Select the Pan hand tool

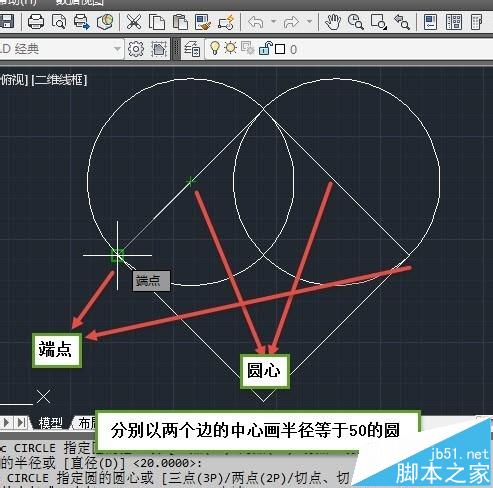[x=333, y=22]
